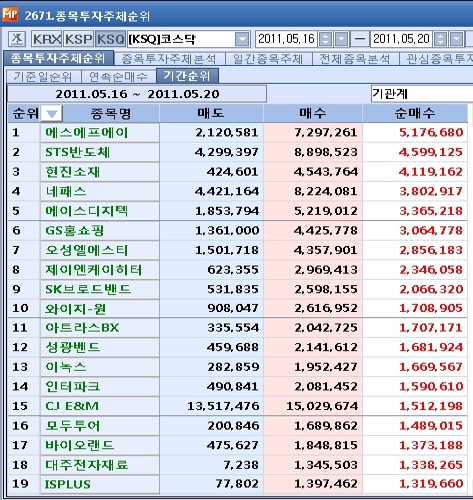
Task: Click the 종목명 column header
Action: click(111, 114)
